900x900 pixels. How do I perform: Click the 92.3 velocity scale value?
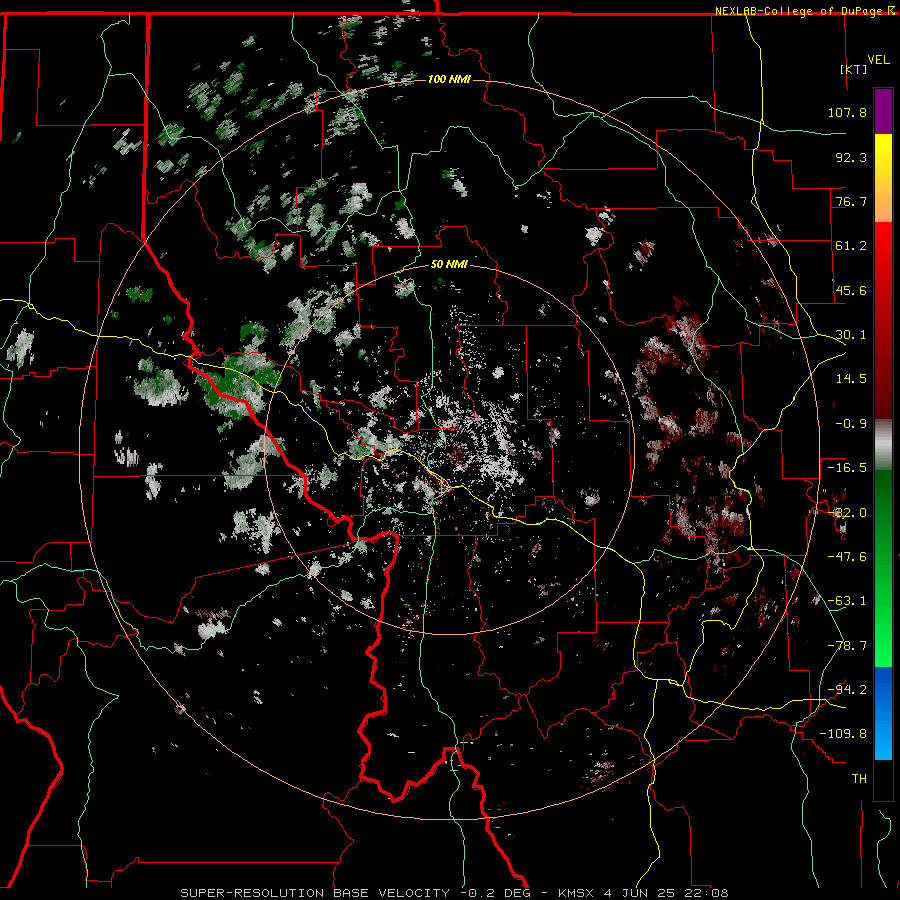pos(851,157)
